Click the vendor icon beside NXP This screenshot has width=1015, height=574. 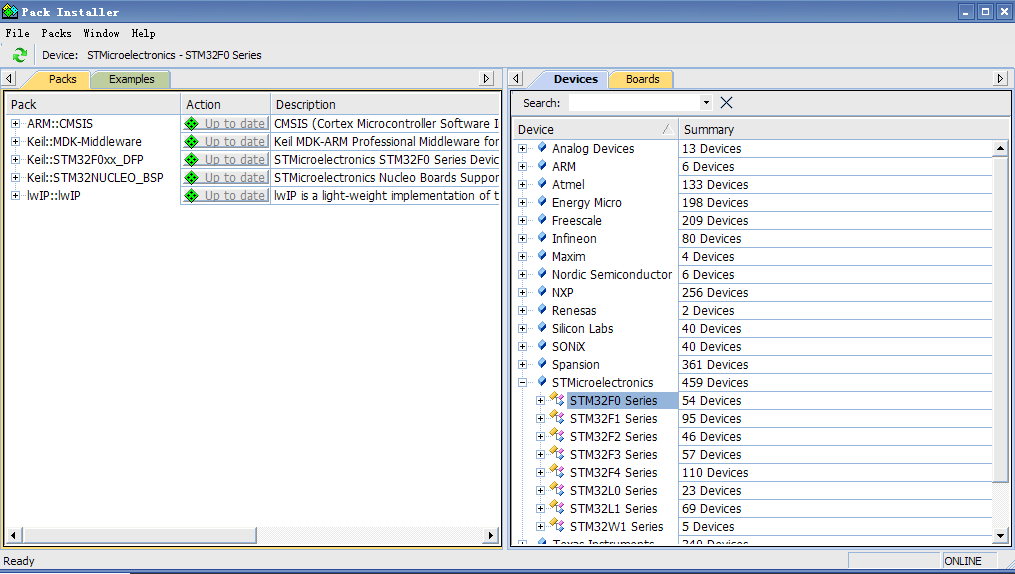[x=542, y=293]
